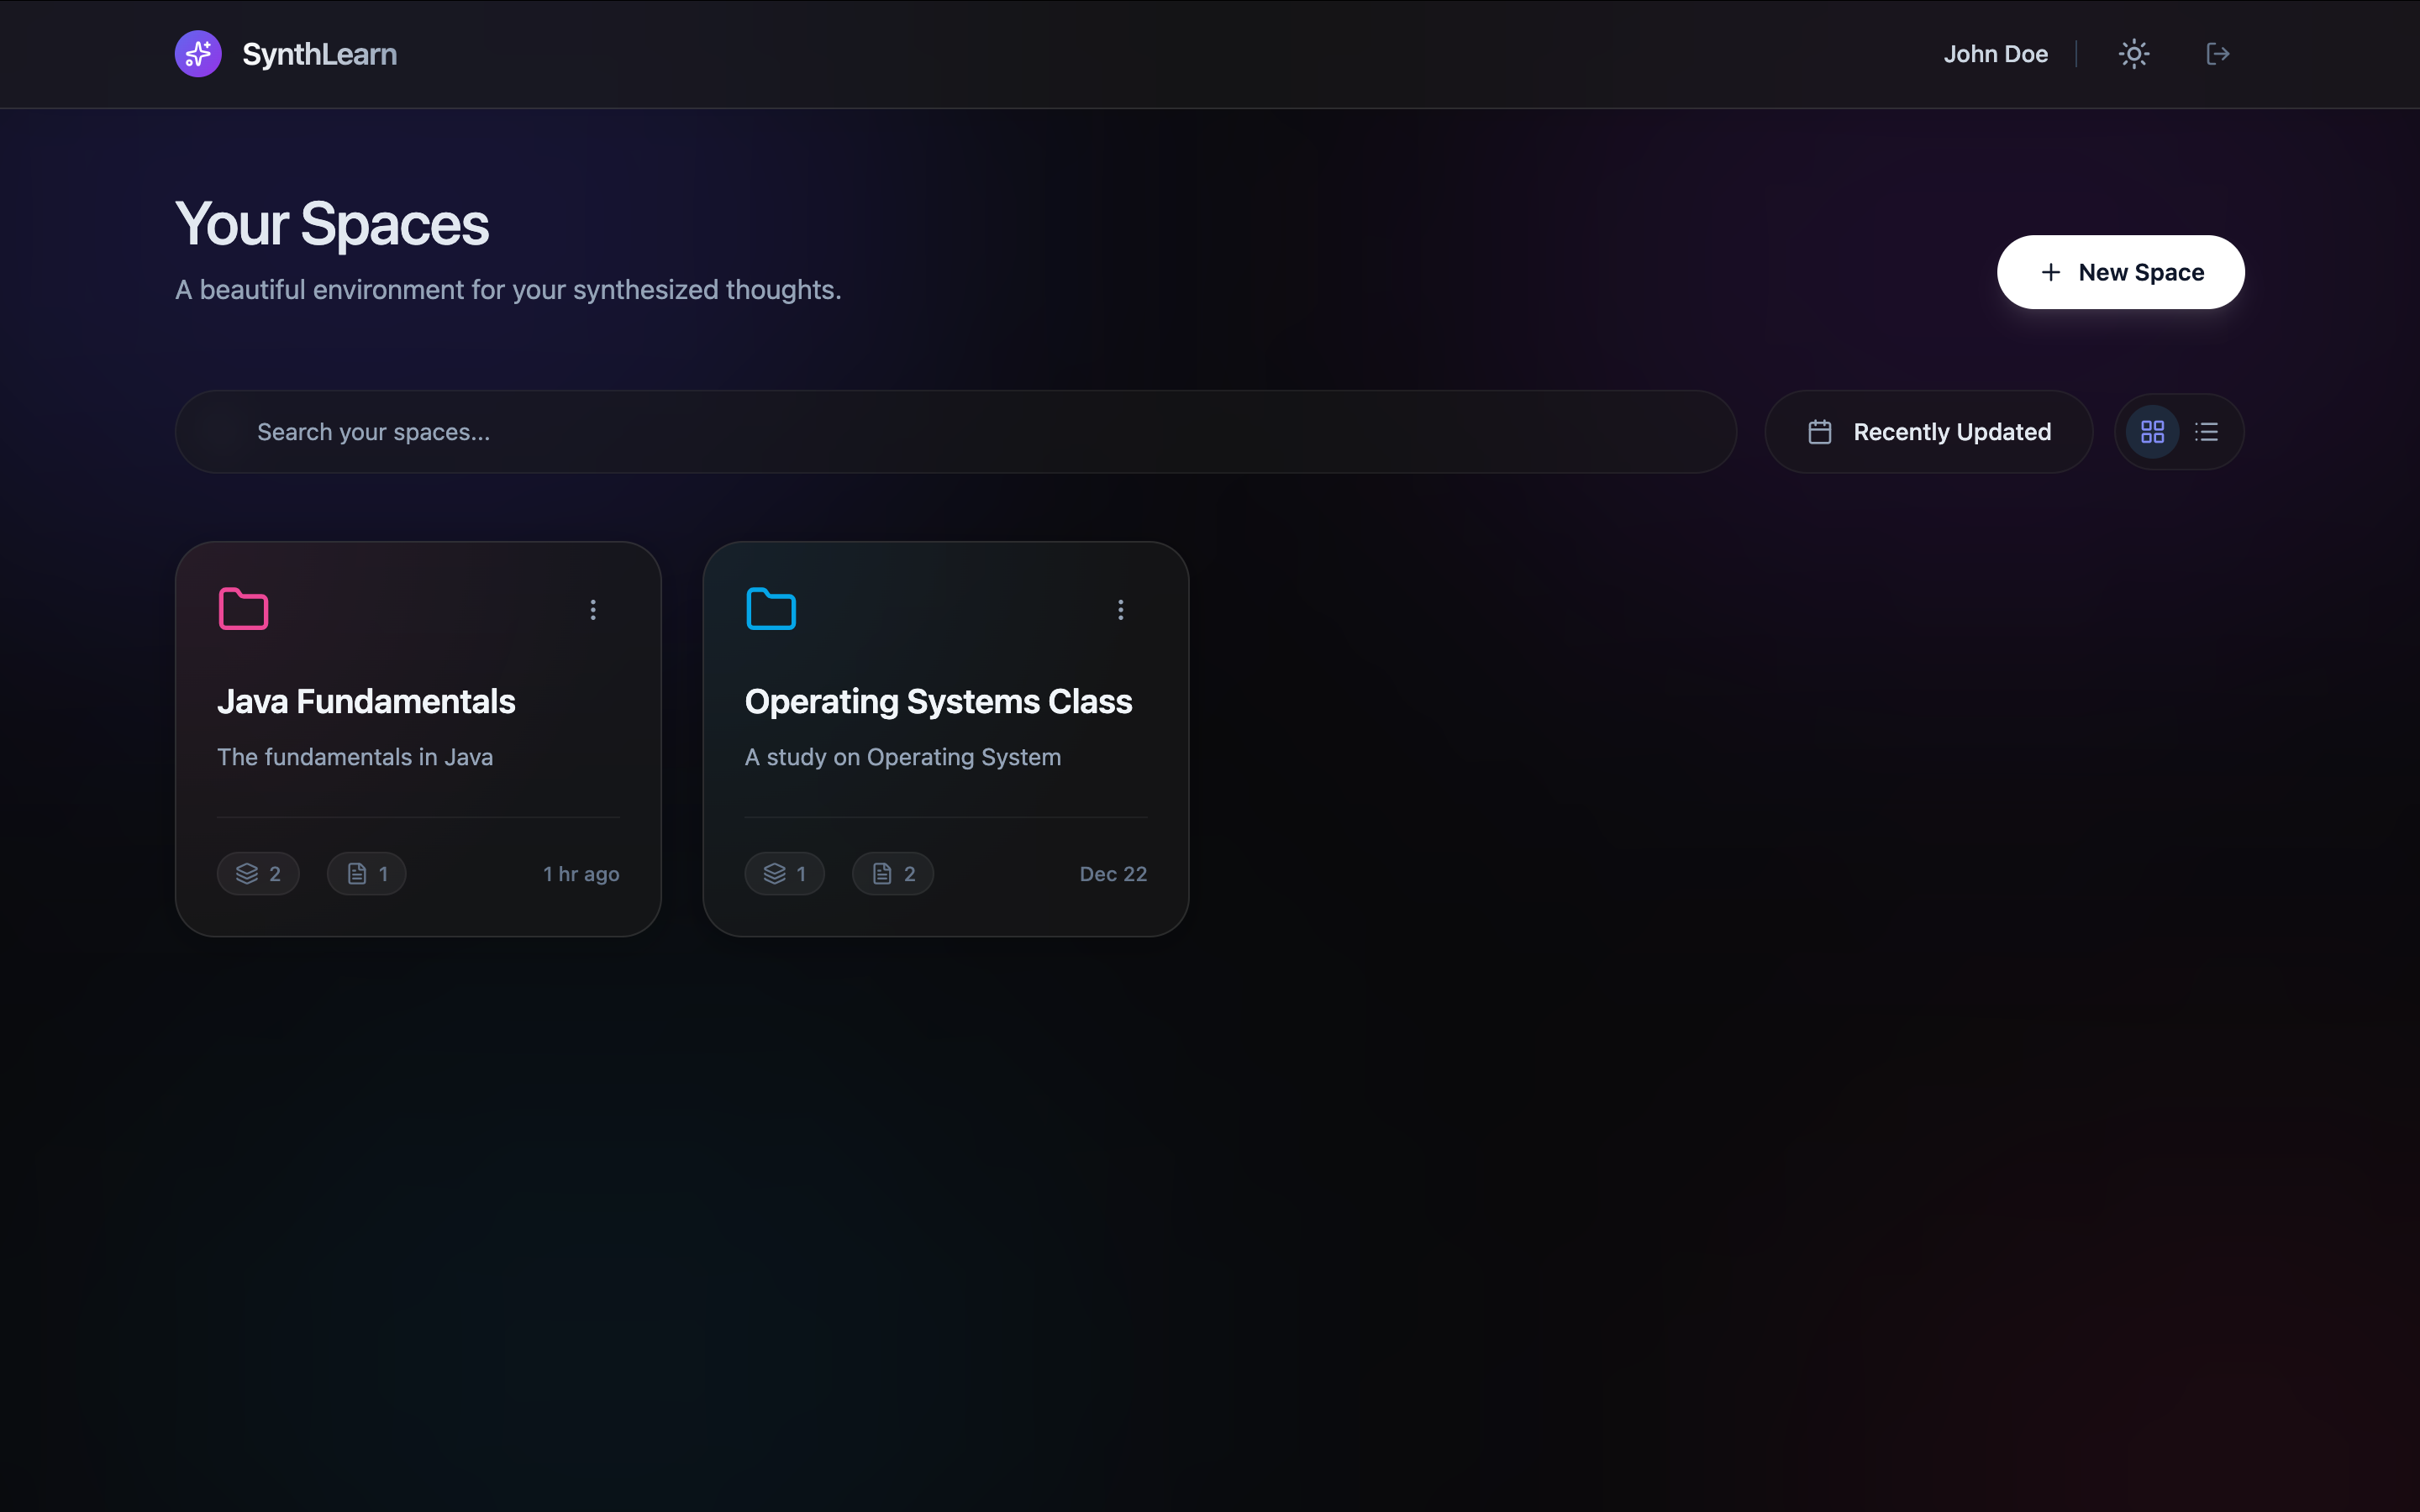This screenshot has height=1512, width=2420.
Task: Open the blue folder icon on Operating Systems Class
Action: point(770,607)
